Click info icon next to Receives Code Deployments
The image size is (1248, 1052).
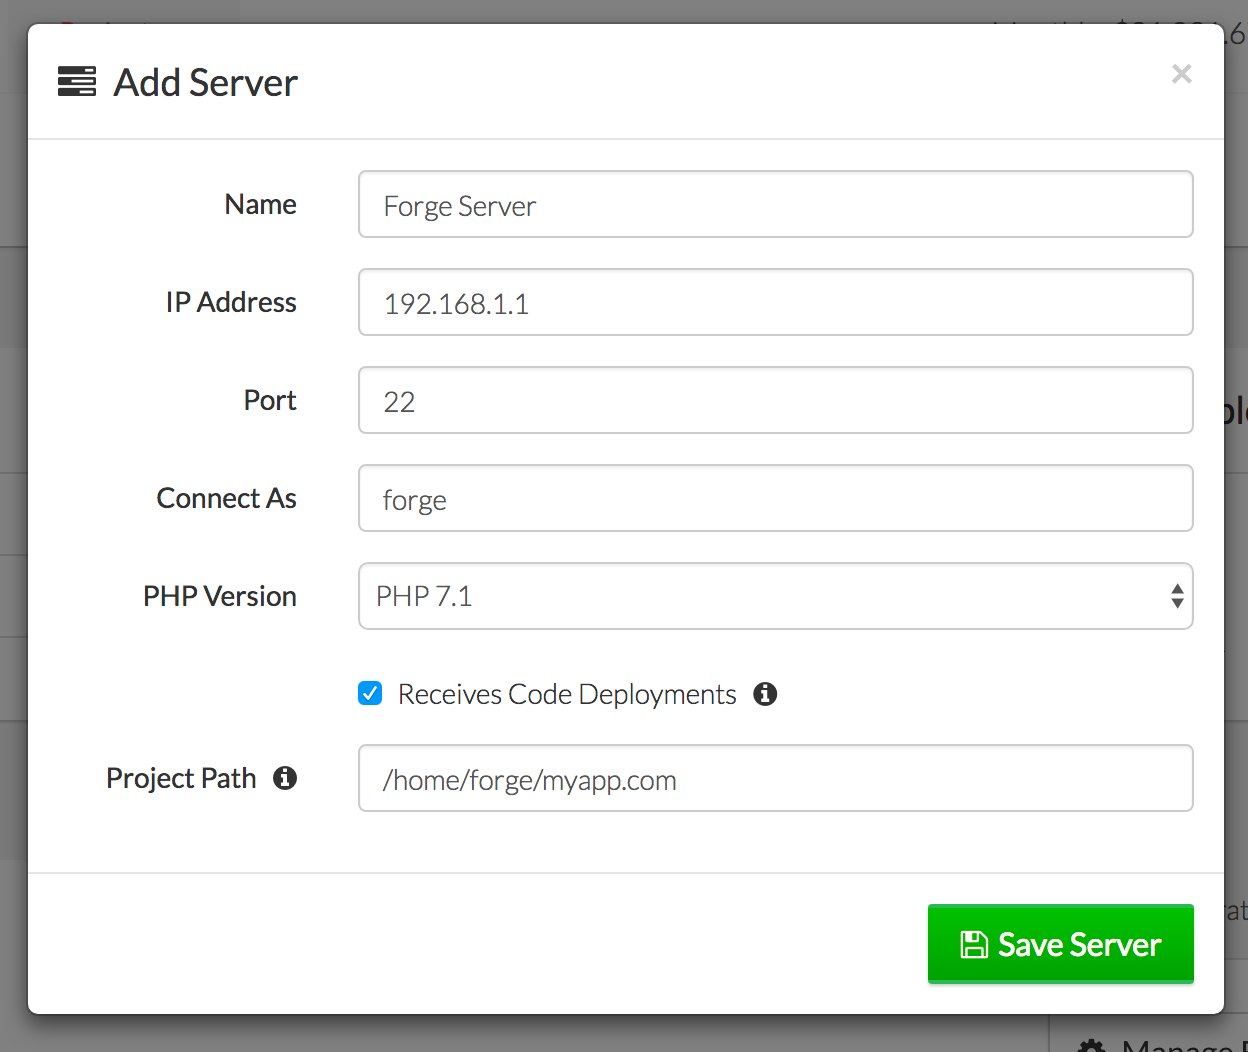pyautogui.click(x=765, y=694)
